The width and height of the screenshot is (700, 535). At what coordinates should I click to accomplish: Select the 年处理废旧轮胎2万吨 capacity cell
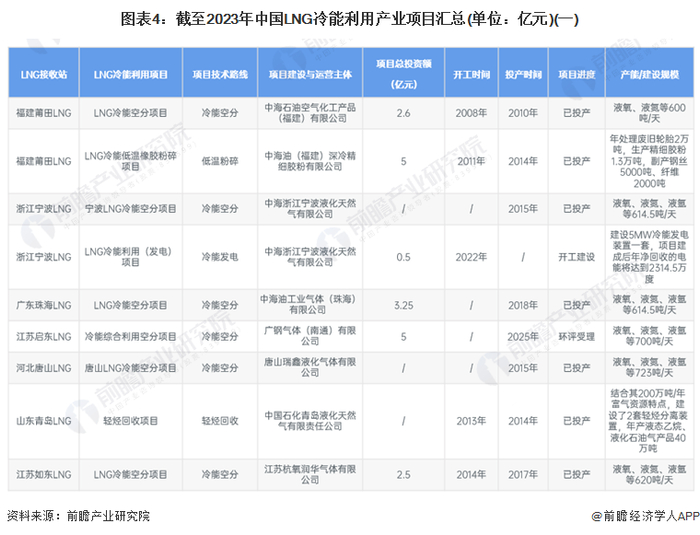650,161
